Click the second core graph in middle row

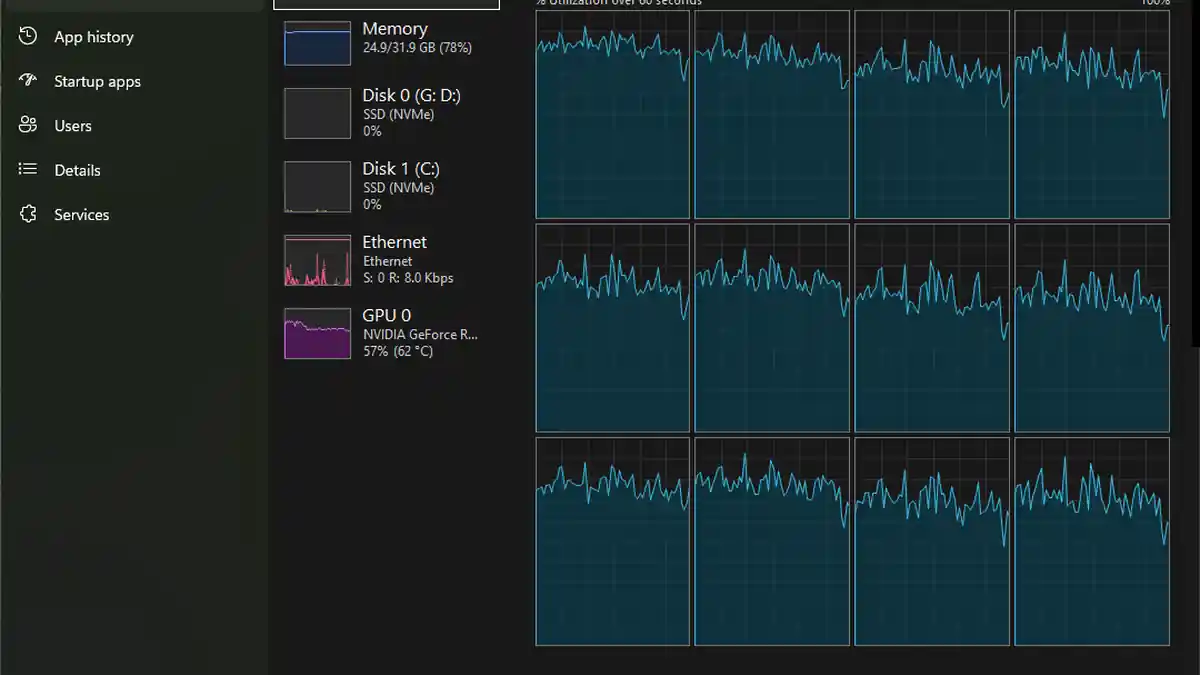[x=772, y=328]
